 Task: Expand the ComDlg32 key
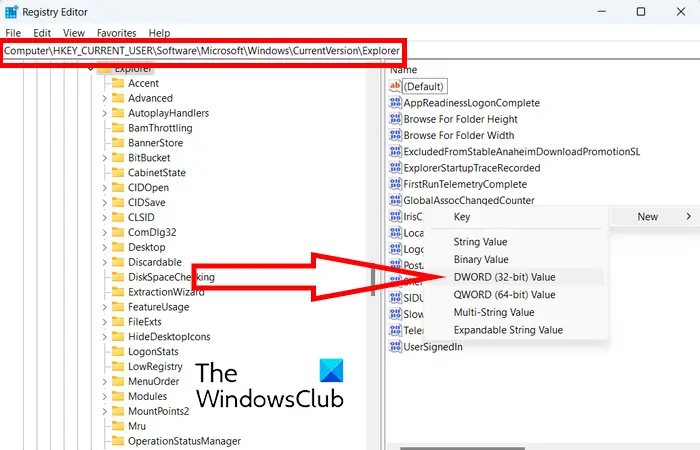[x=104, y=232]
